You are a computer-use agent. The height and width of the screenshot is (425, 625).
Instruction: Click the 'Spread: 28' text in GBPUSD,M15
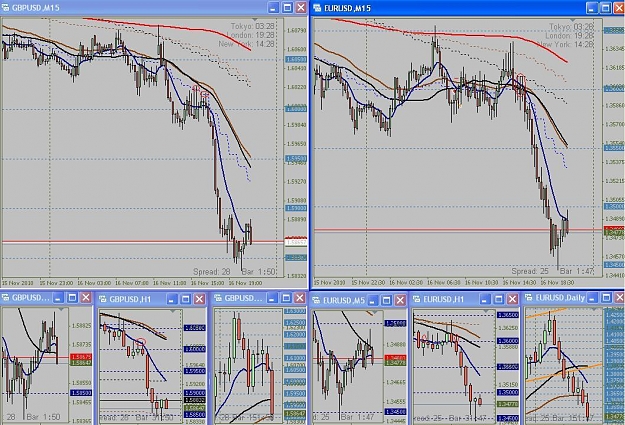(x=212, y=272)
